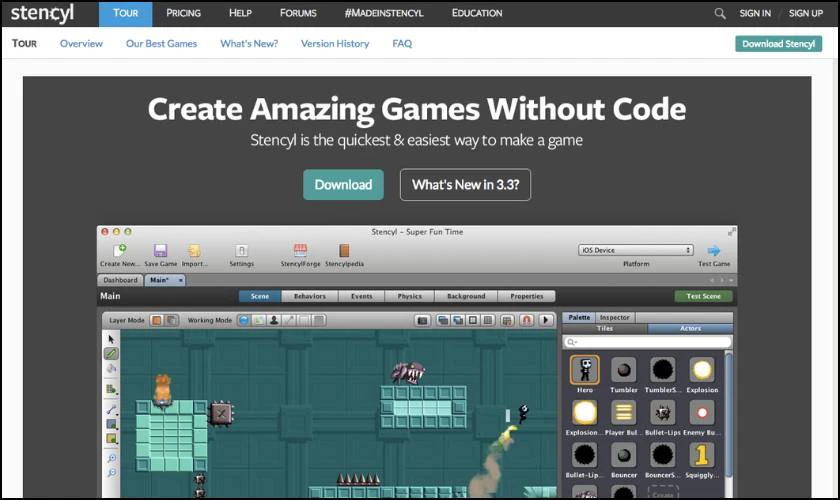Click the What's New in 3.3? button
This screenshot has height=500, width=840.
(x=466, y=185)
